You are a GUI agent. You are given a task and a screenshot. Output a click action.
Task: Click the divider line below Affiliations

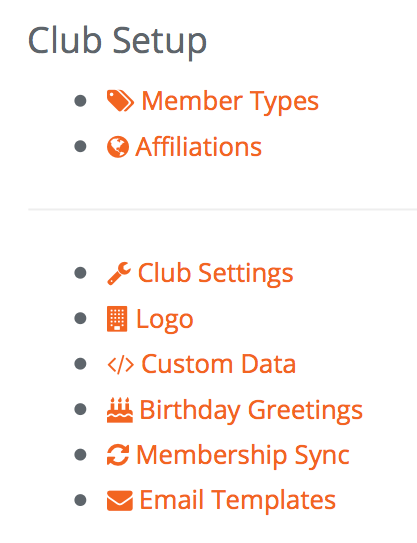point(223,209)
